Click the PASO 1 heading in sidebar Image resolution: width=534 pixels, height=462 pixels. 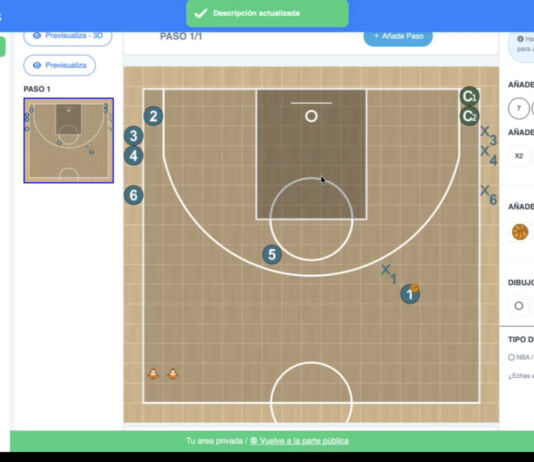(37, 89)
